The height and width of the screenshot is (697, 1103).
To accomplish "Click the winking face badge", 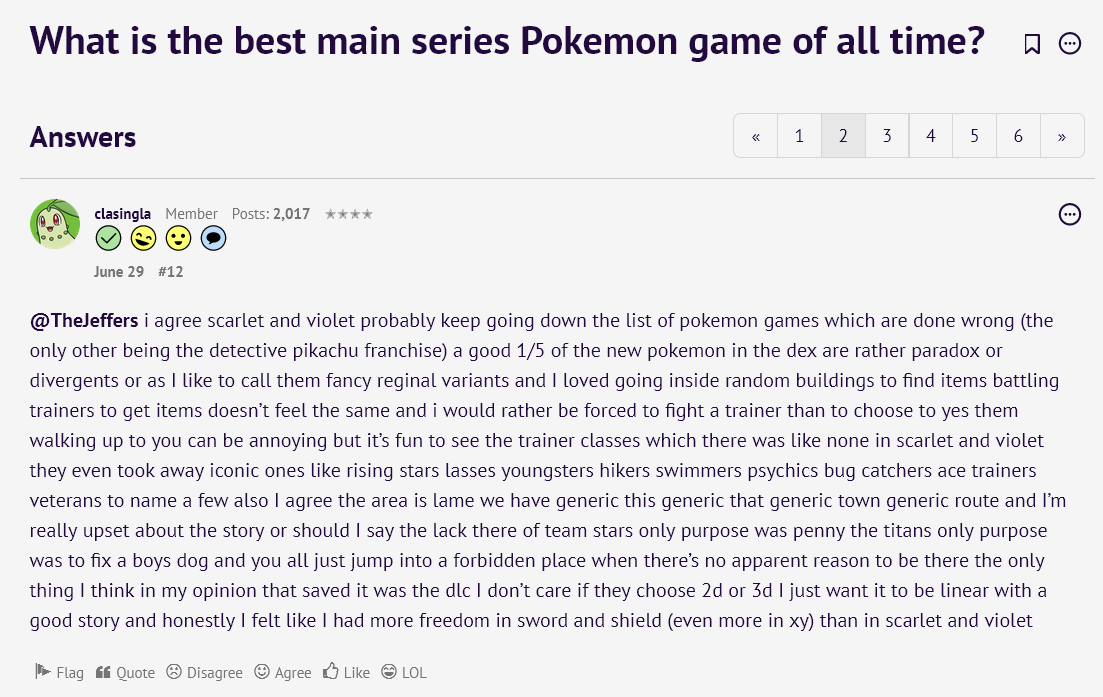I will tap(144, 238).
